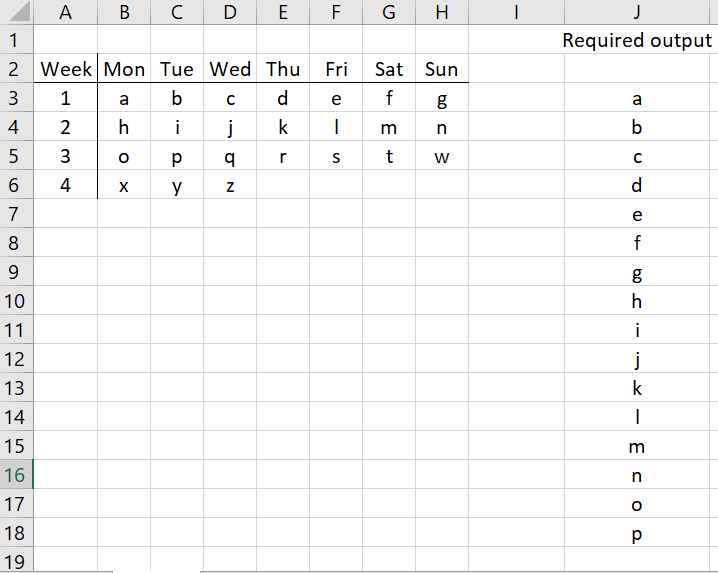Select output cell 'h' in column J
Viewport: 718px width, 573px height.
(x=637, y=300)
